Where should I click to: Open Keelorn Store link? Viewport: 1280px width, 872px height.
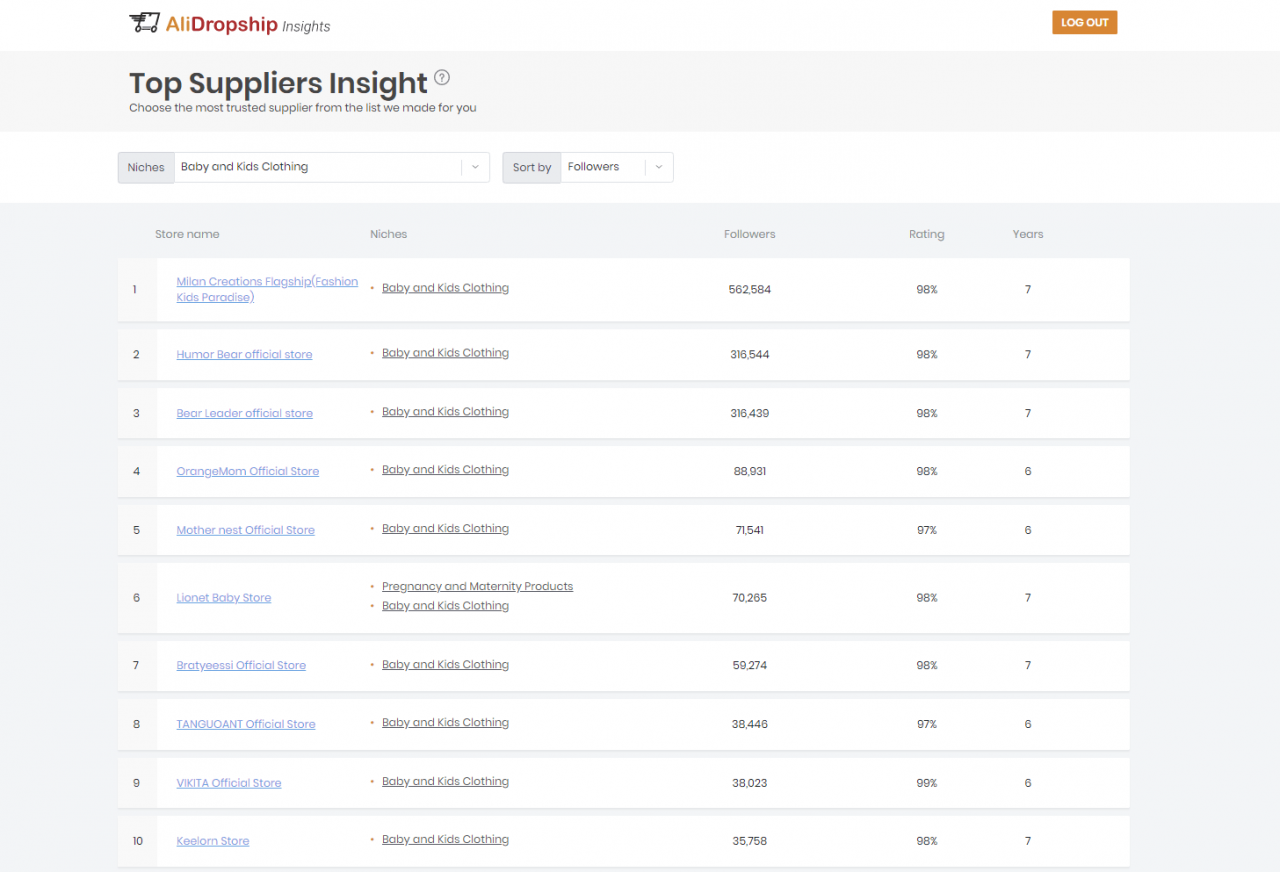[212, 840]
